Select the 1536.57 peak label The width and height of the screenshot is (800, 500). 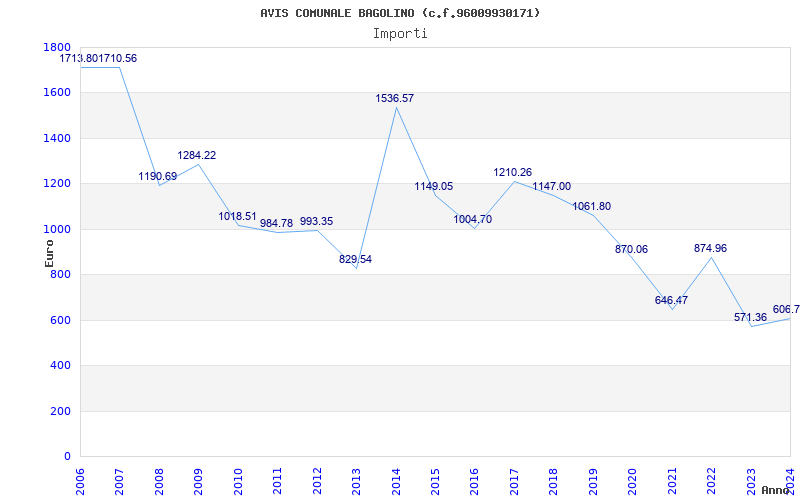[395, 98]
